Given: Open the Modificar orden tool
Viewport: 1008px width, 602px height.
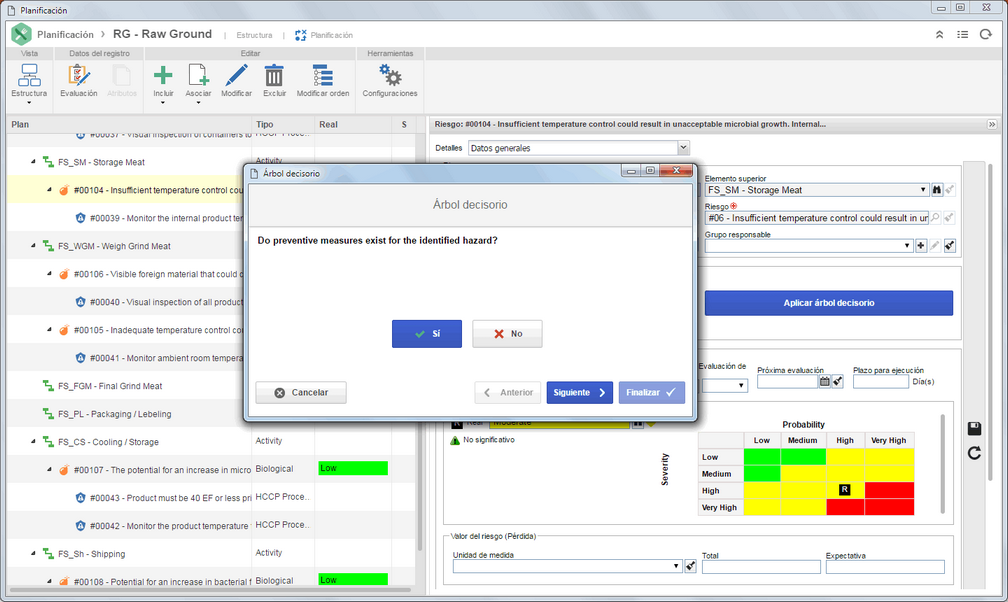Looking at the screenshot, I should pyautogui.click(x=323, y=81).
